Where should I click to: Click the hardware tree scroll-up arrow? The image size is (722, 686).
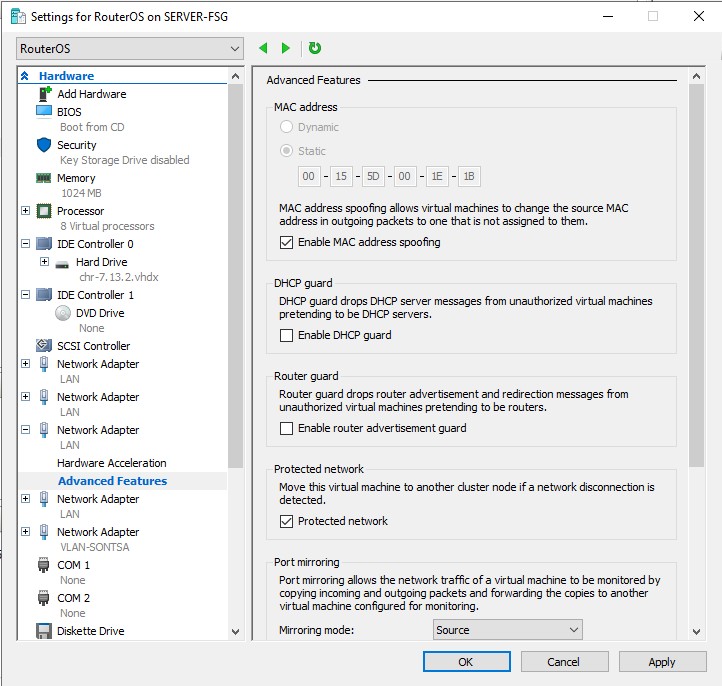(x=235, y=76)
